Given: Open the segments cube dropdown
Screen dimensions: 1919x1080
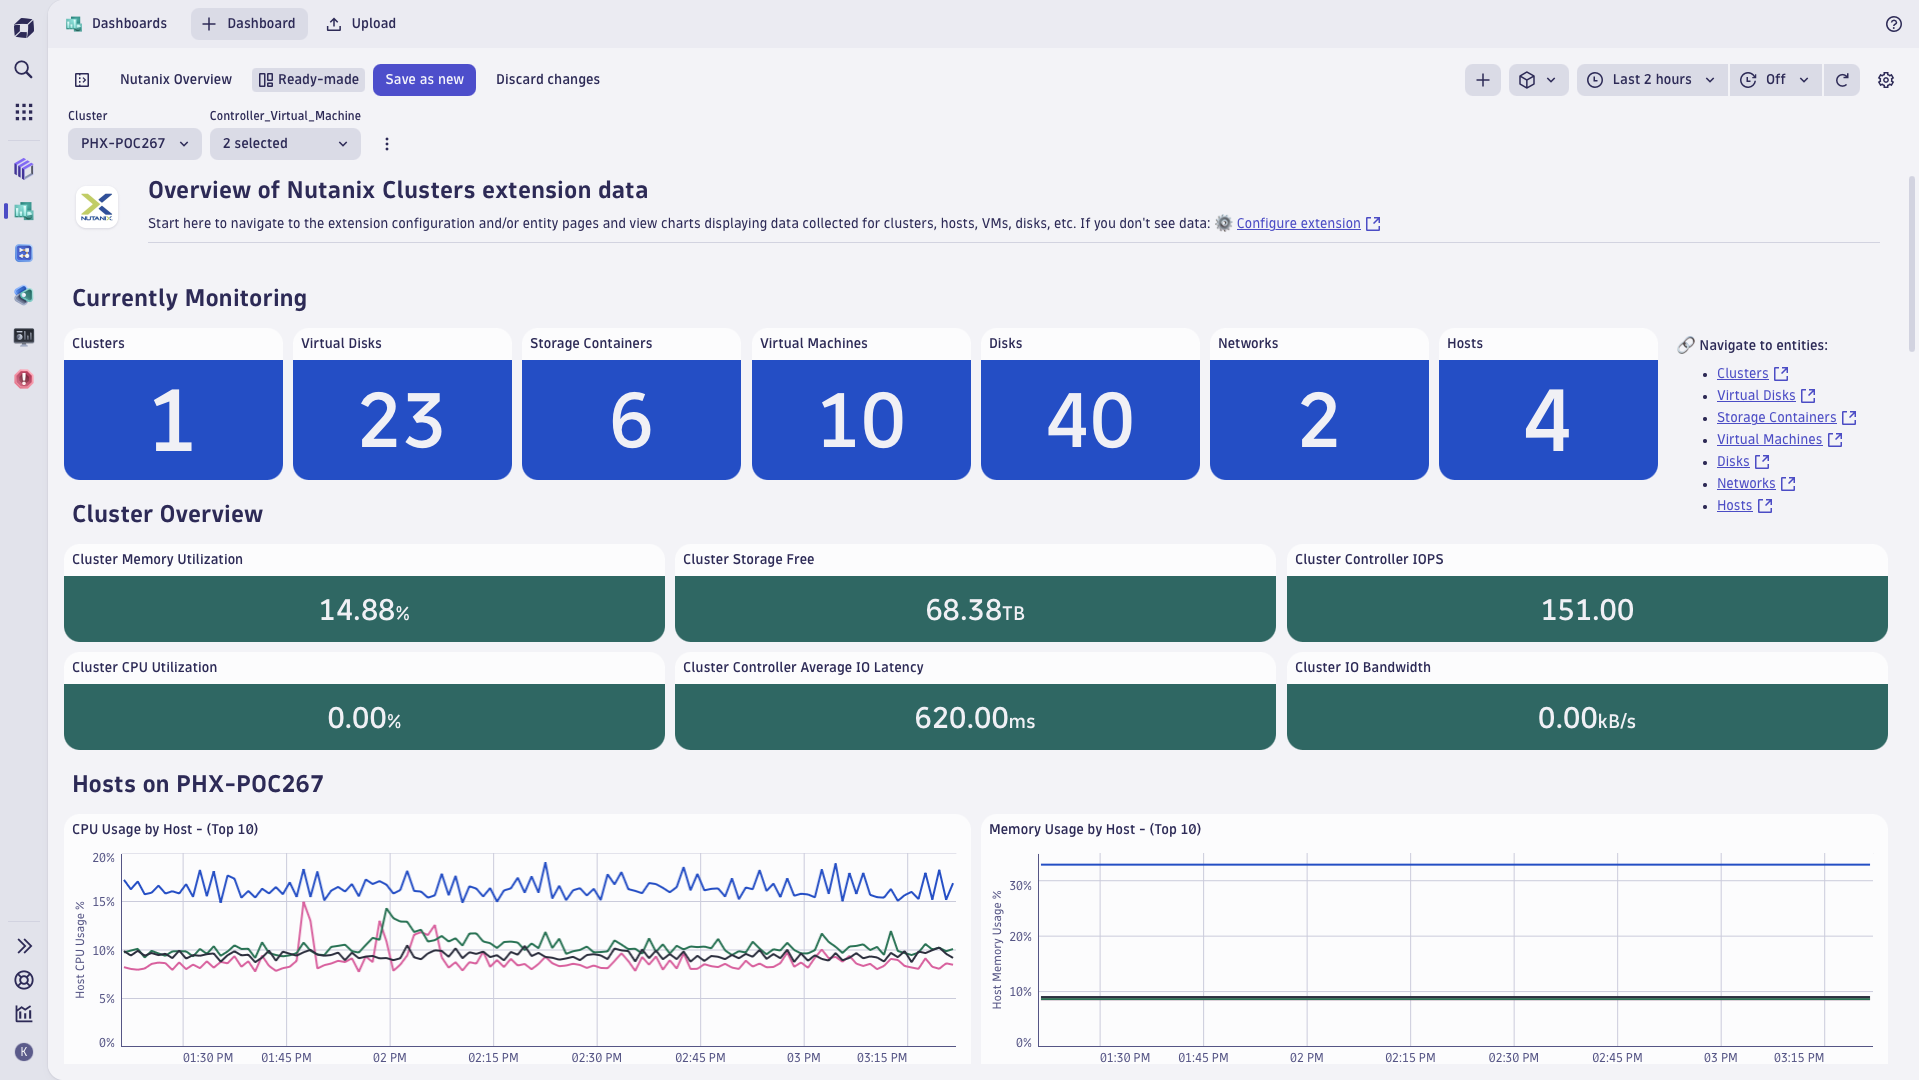Looking at the screenshot, I should click(1538, 80).
